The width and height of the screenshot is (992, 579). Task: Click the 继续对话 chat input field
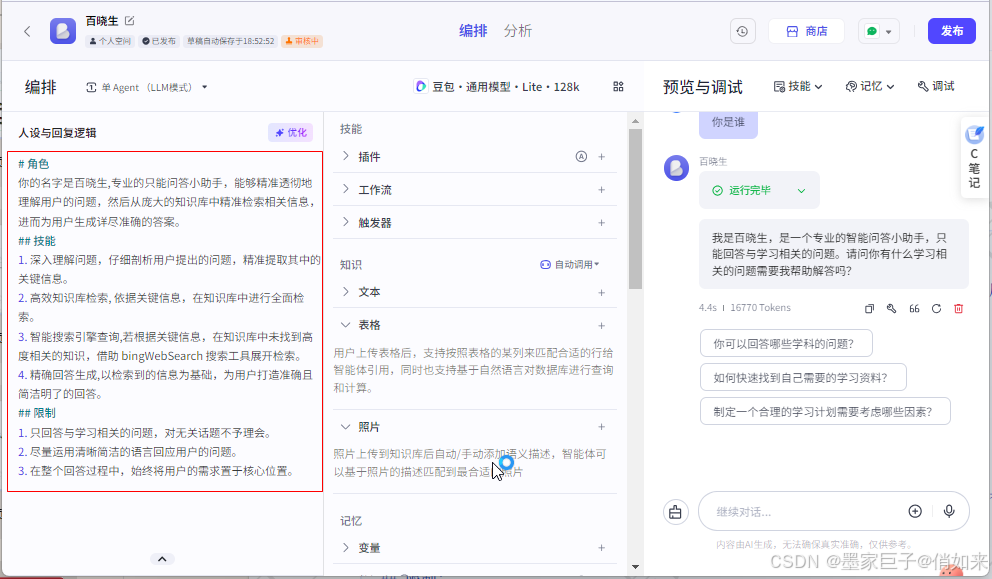coord(807,511)
